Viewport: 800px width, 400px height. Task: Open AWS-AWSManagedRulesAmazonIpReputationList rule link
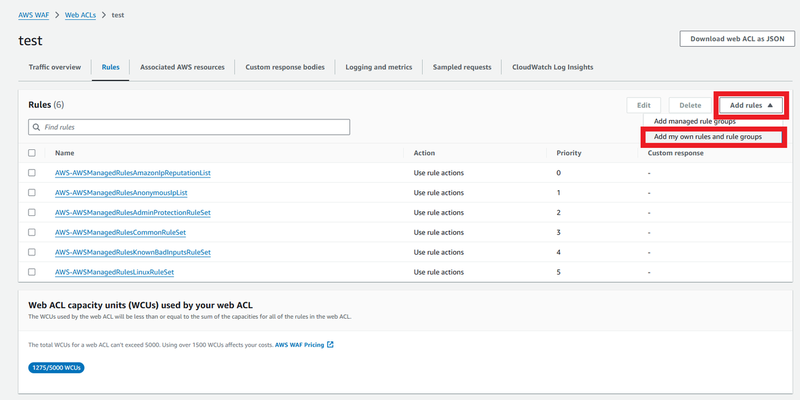coord(133,173)
